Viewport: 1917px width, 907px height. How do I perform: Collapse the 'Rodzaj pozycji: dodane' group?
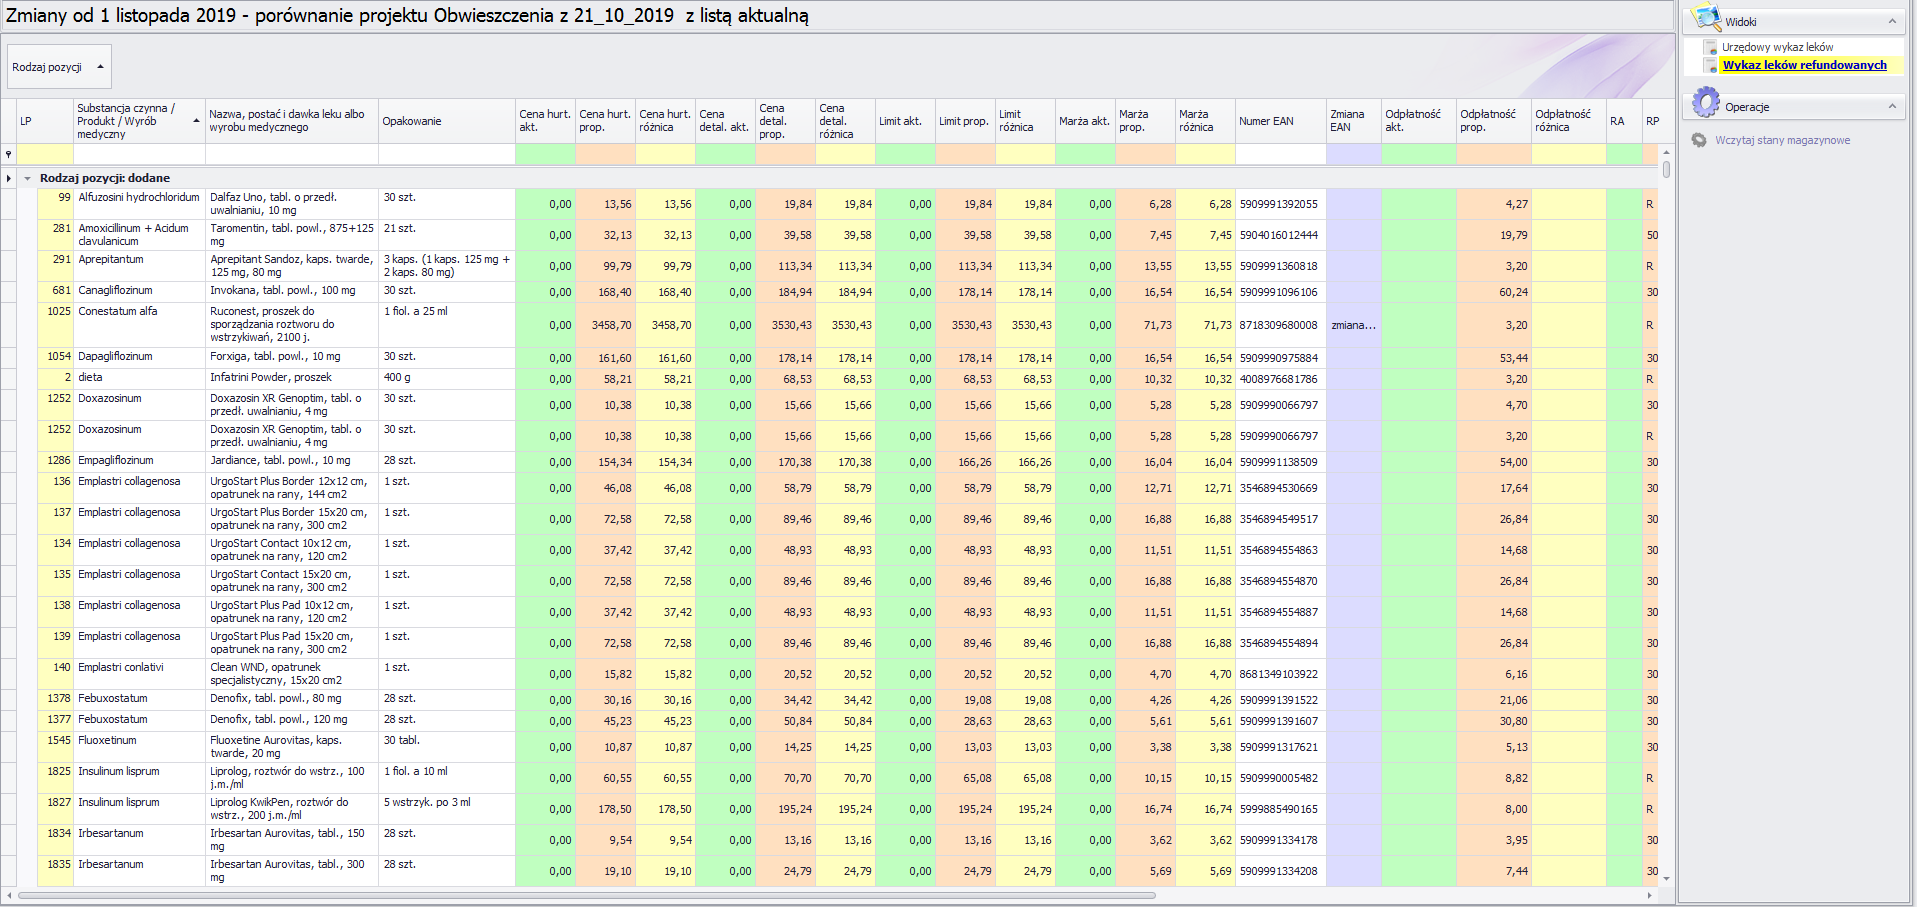tap(28, 178)
